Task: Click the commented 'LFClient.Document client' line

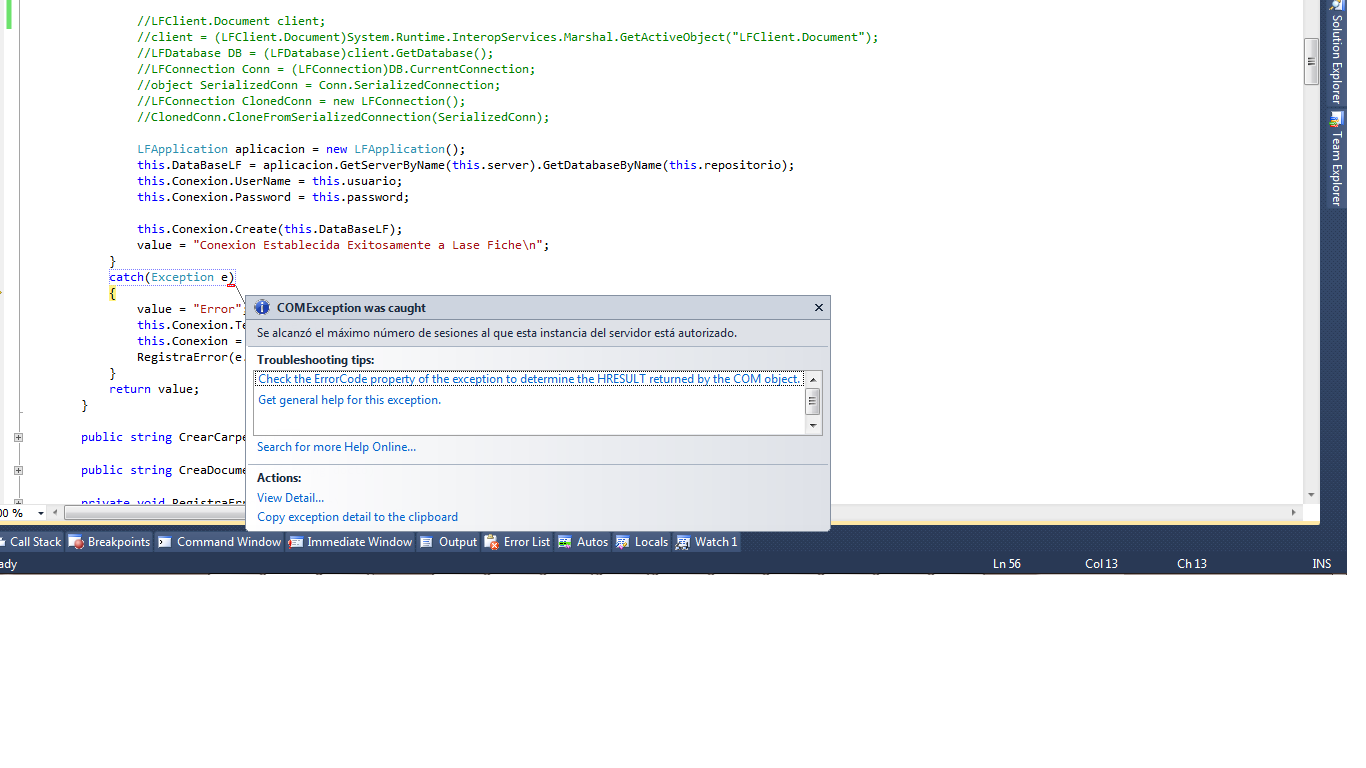Action: [x=231, y=21]
